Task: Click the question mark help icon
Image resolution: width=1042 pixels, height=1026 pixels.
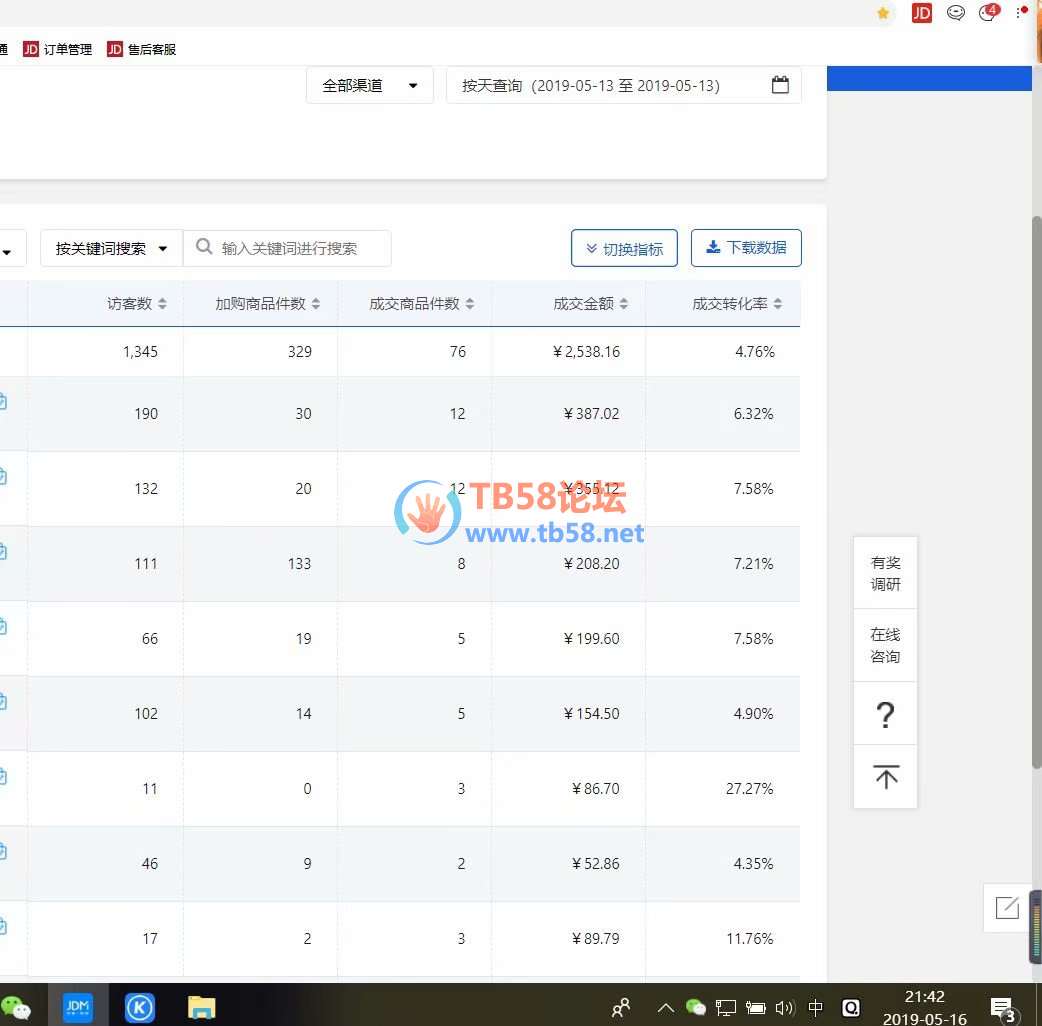Action: pos(885,714)
